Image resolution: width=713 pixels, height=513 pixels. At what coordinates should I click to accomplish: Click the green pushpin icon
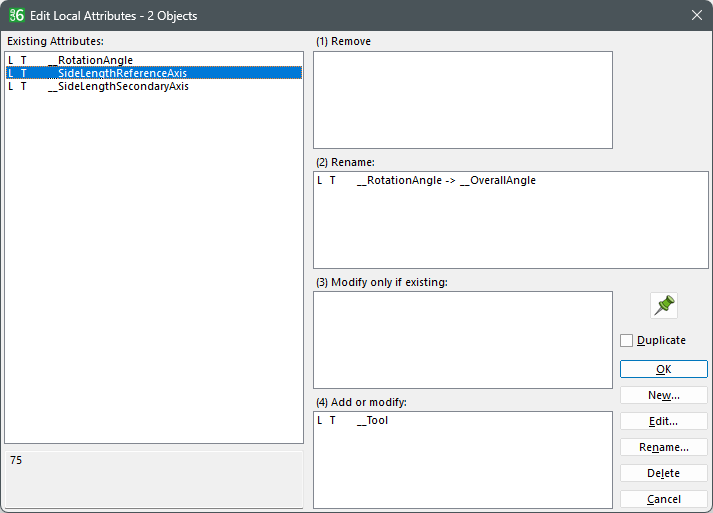[663, 305]
